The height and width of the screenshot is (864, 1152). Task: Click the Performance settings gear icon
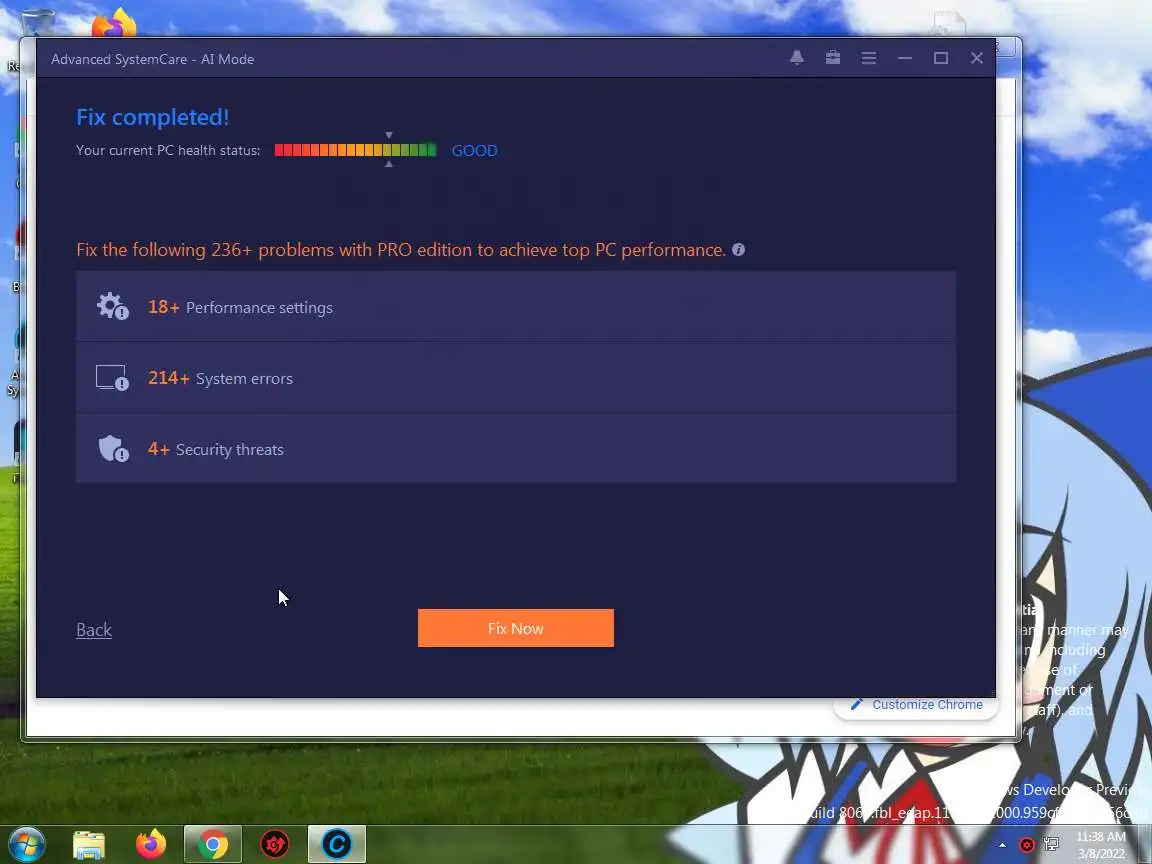[x=112, y=306]
